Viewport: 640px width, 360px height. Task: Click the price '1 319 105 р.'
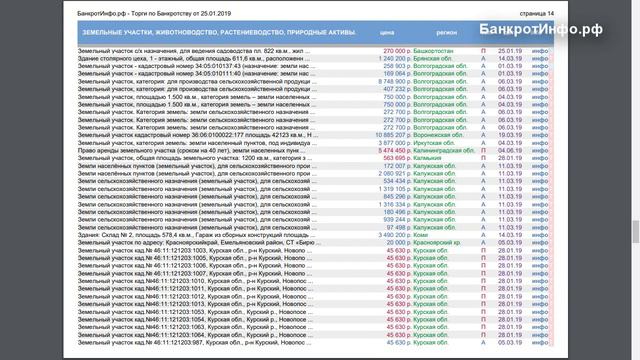[395, 189]
